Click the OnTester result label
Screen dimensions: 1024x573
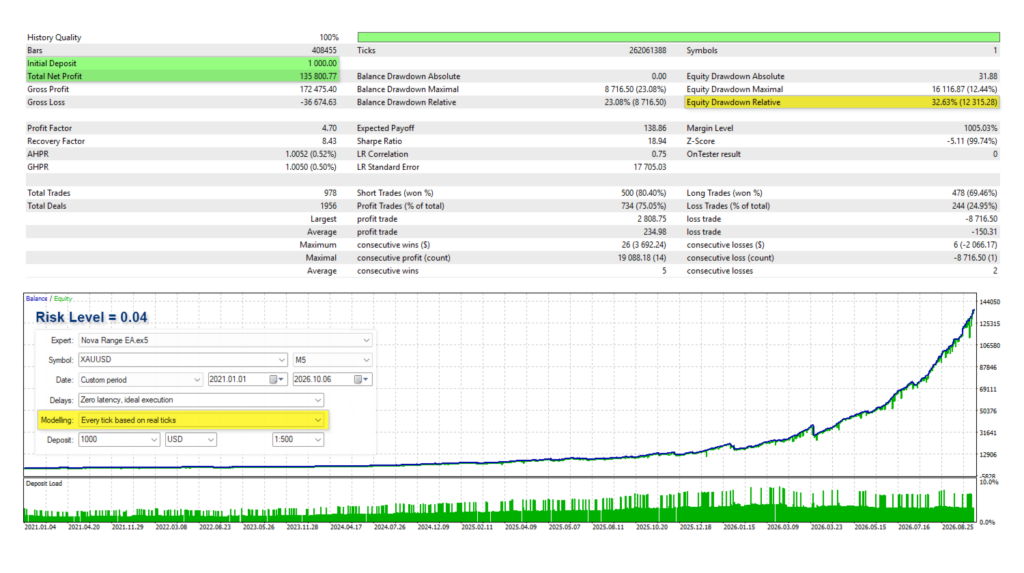click(713, 154)
